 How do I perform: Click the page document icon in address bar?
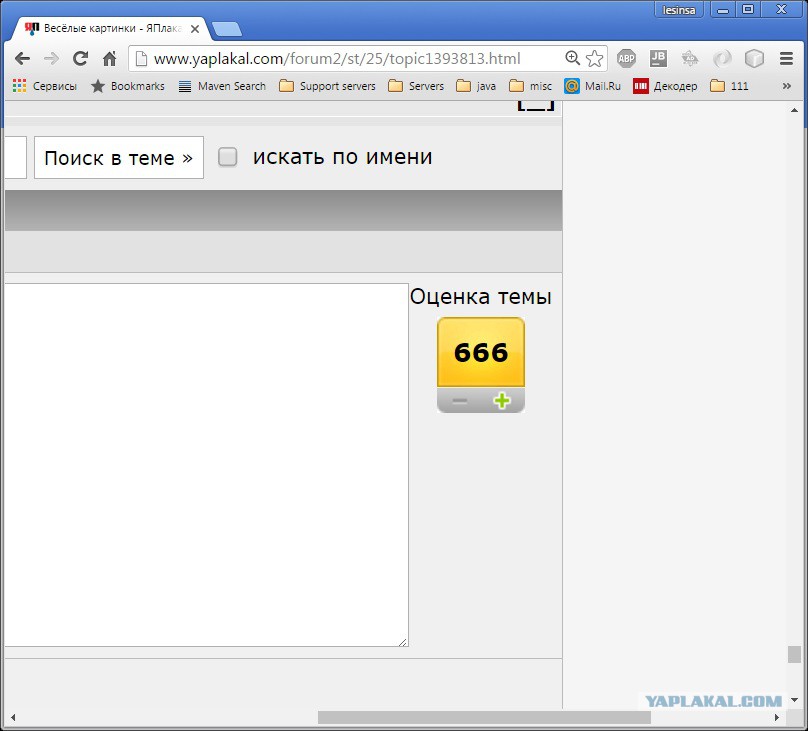(141, 58)
